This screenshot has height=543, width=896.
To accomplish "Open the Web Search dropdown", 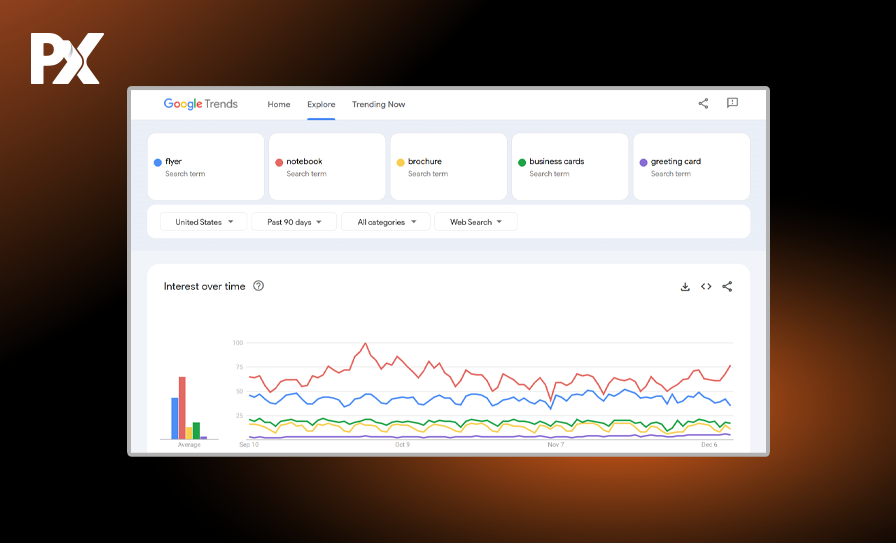I will click(x=475, y=222).
